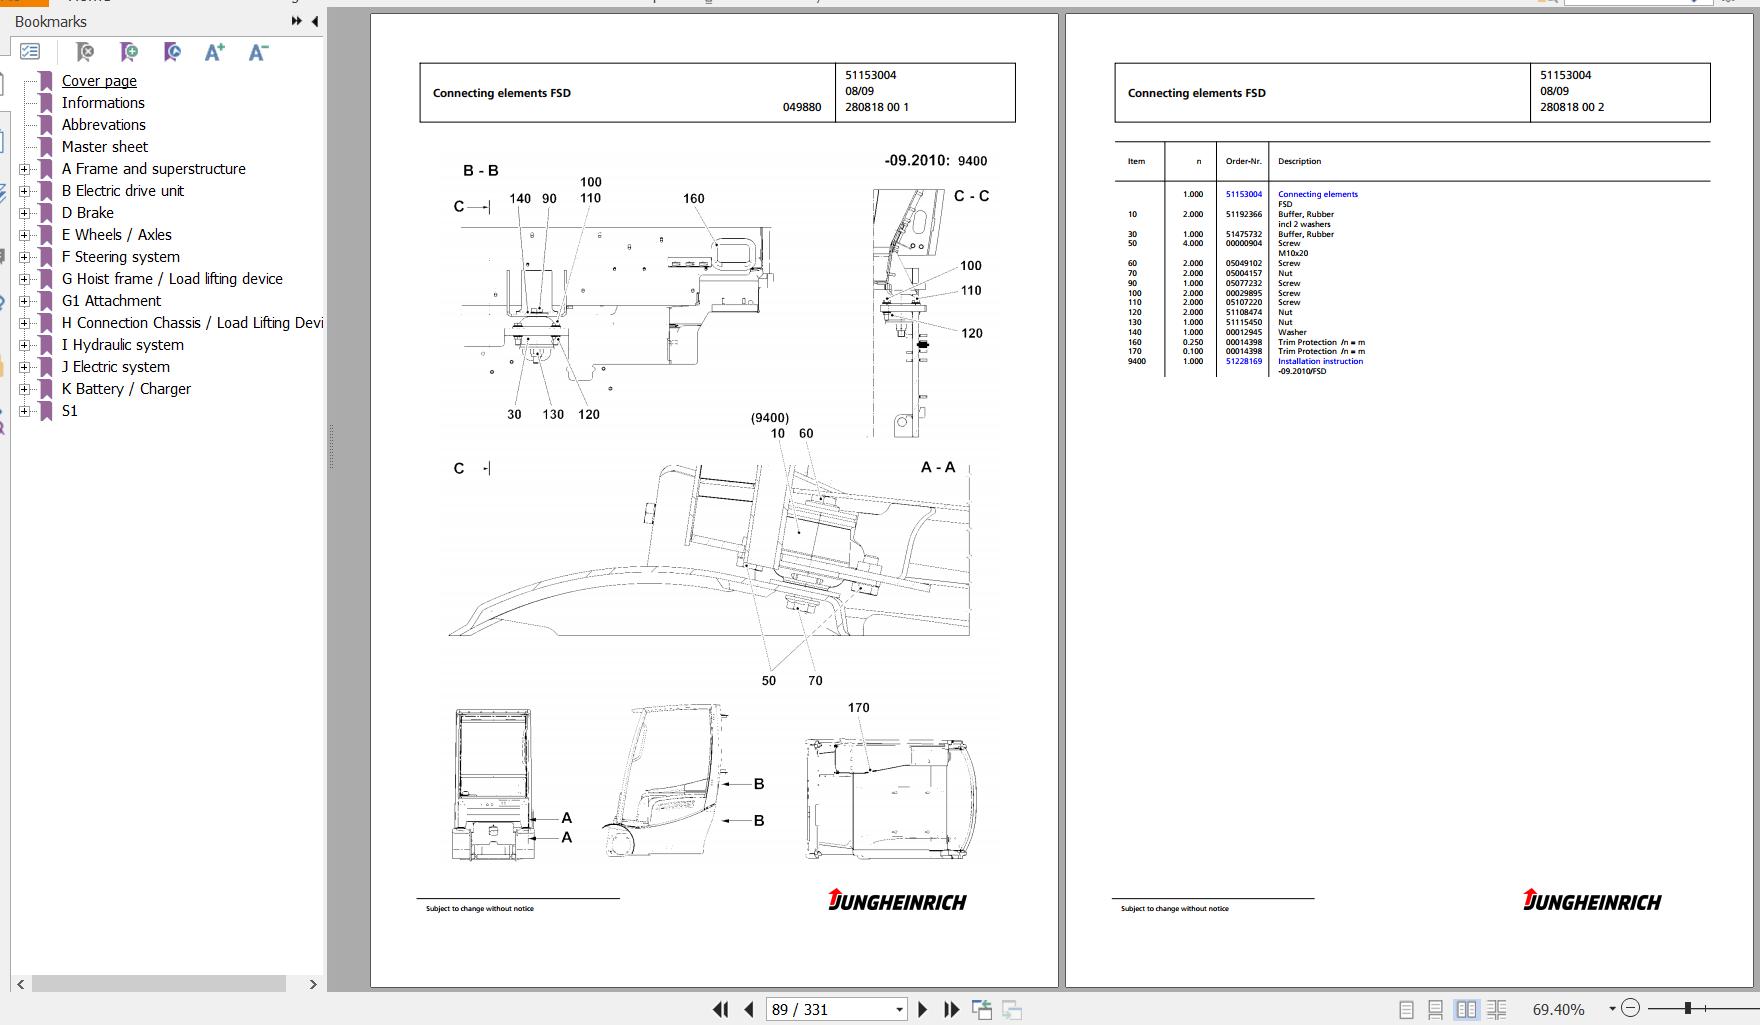Screen dimensions: 1760x1025
Task: Click the next view icon
Action: 1012,1009
